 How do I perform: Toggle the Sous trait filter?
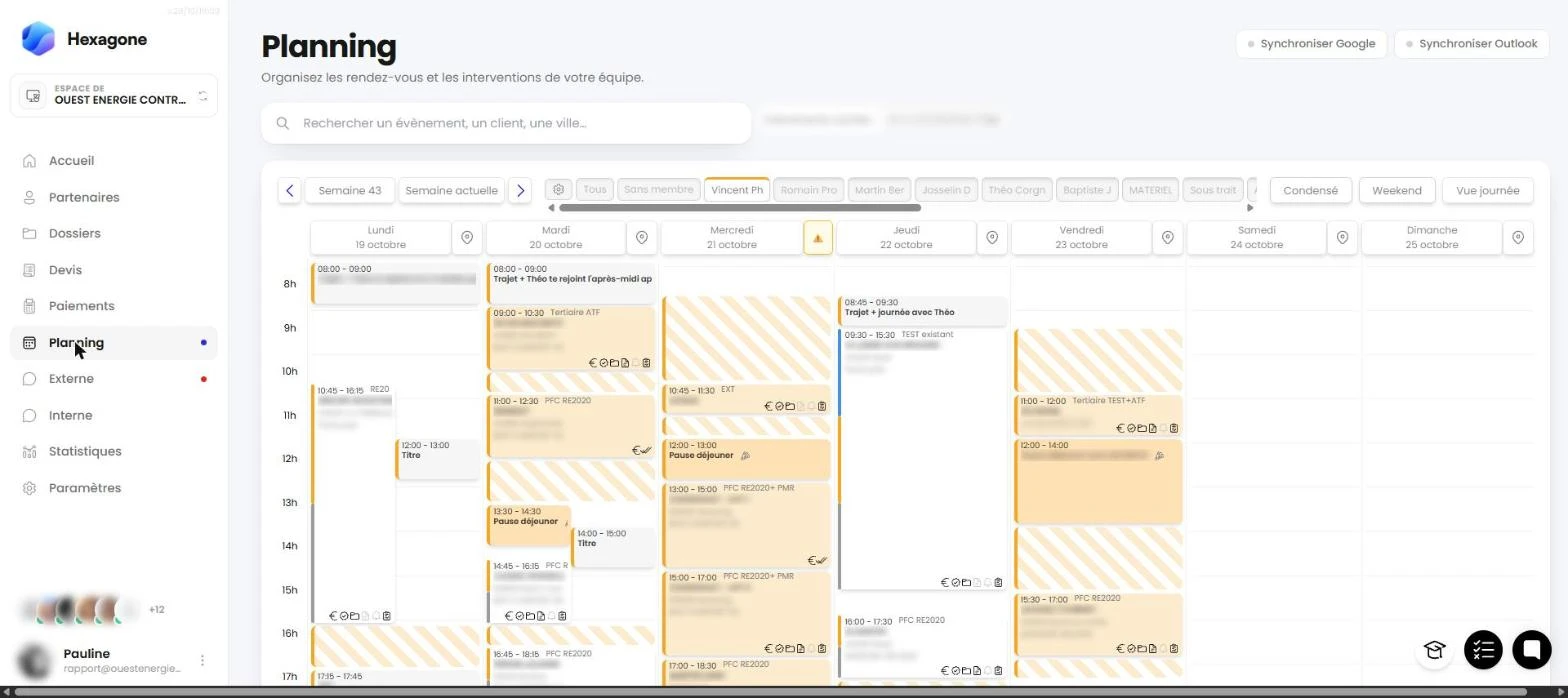click(x=1213, y=190)
